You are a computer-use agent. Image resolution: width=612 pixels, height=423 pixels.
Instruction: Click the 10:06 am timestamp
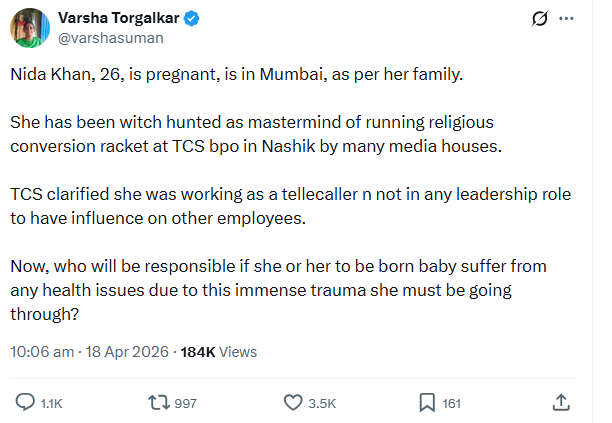(42, 352)
